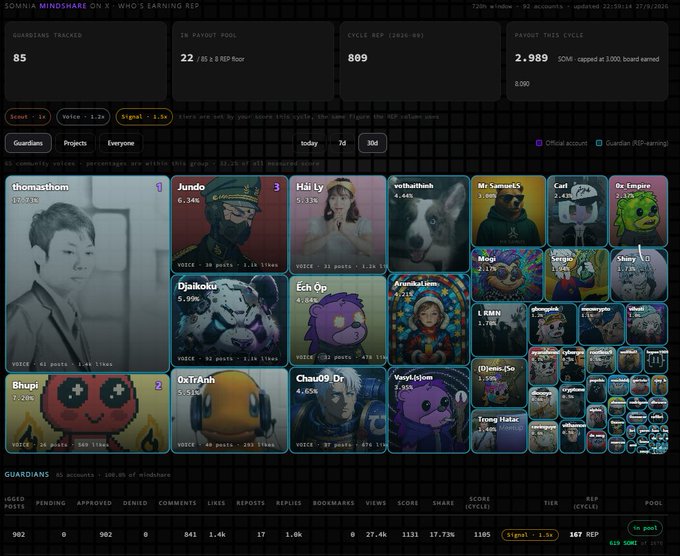This screenshot has width=680, height=556.
Task: Sort by the SHARE column header
Action: 443,503
